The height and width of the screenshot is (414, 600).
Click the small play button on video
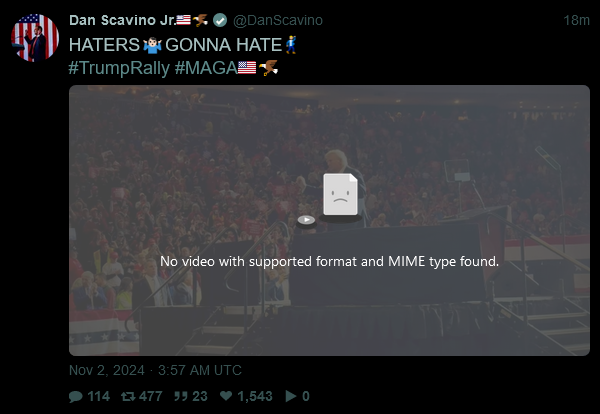[x=307, y=220]
